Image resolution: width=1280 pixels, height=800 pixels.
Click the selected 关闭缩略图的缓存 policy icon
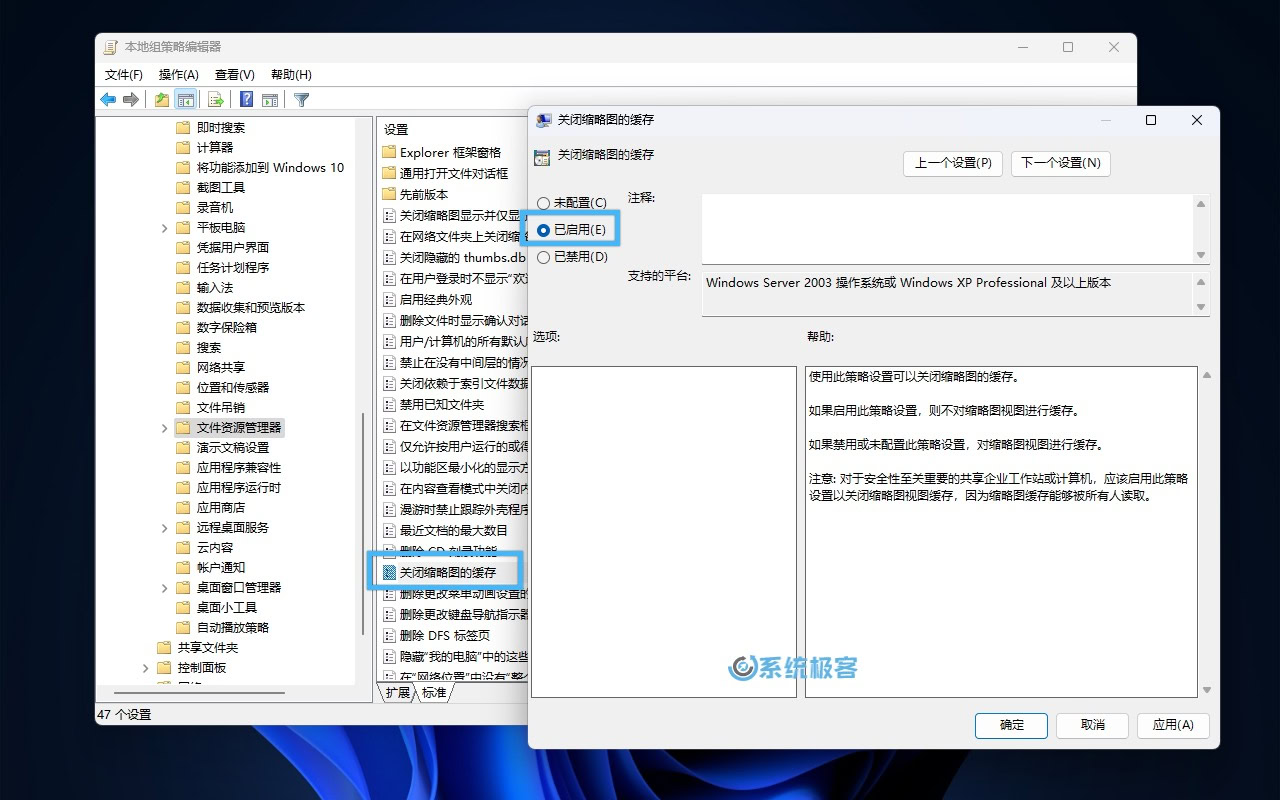coord(390,572)
